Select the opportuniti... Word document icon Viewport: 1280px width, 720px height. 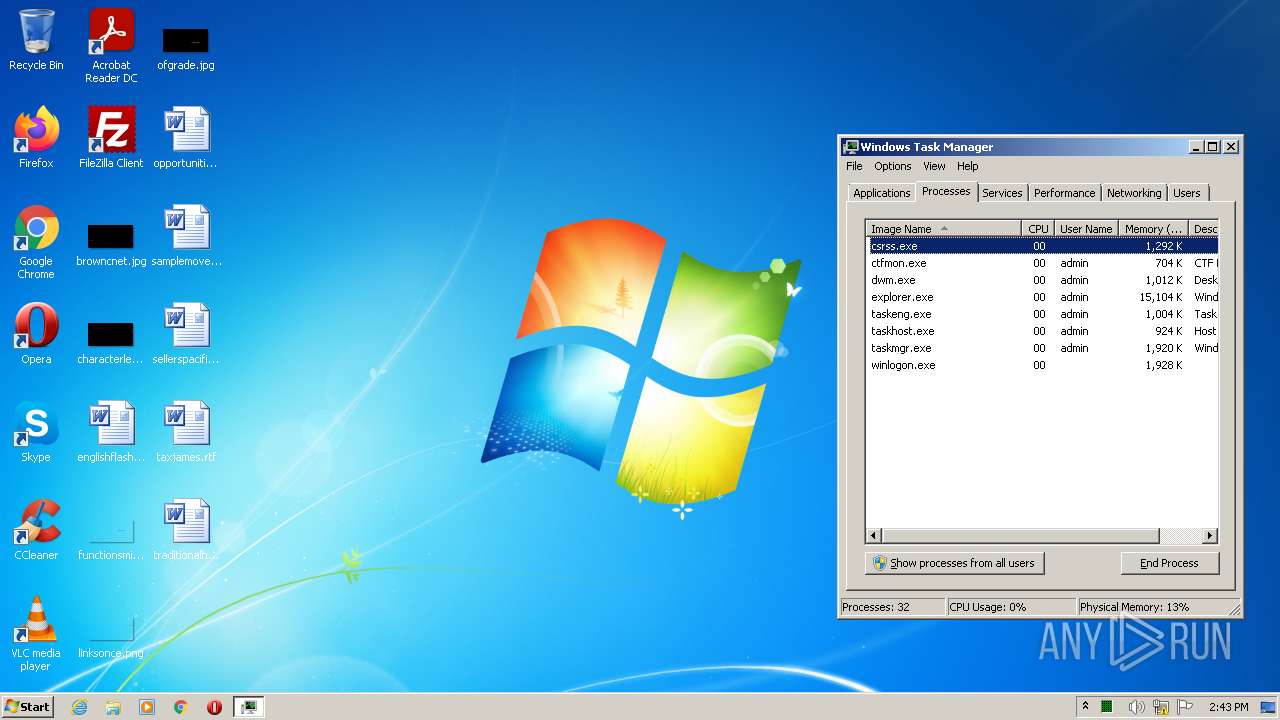[x=186, y=138]
